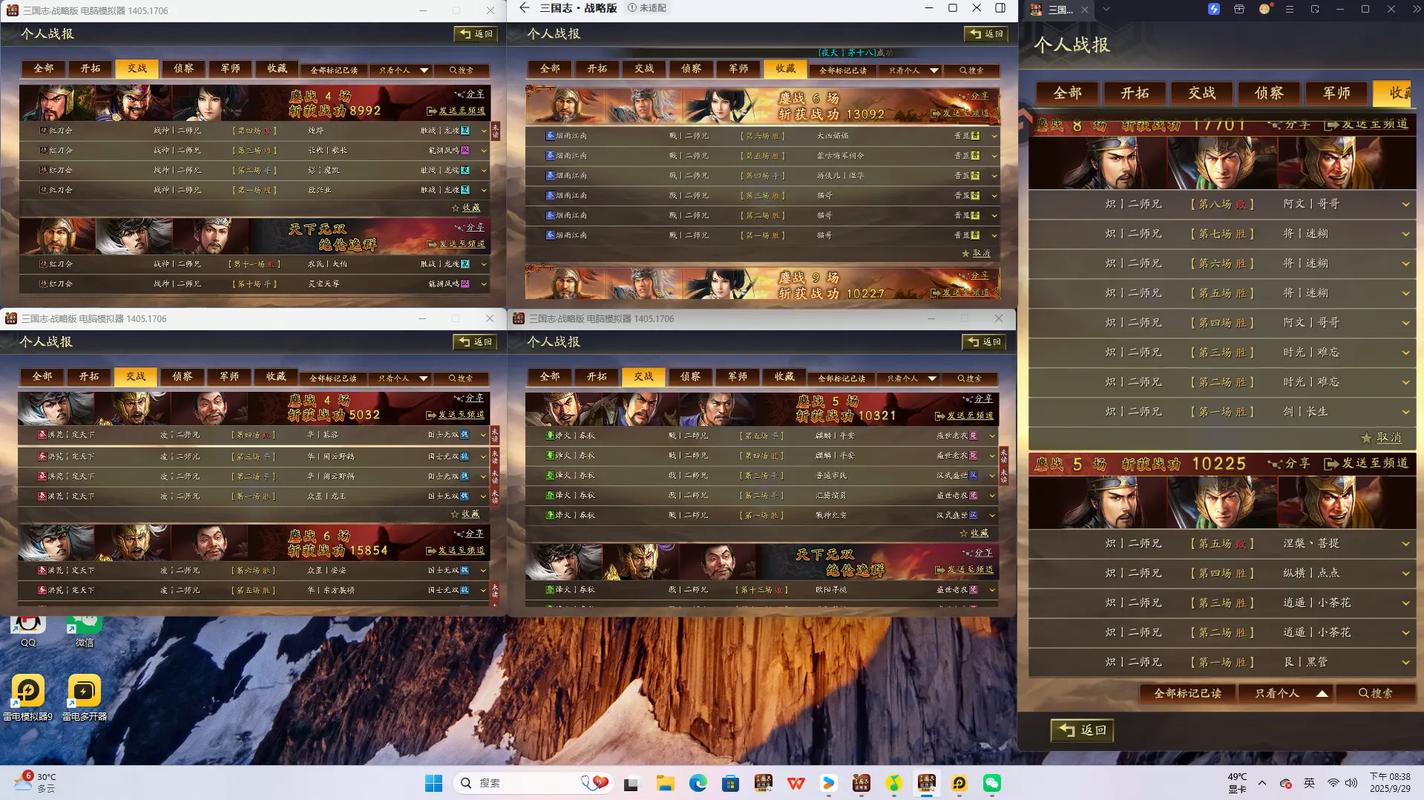Switch to 军师 tab in the 洪荒 window
This screenshot has height=800, width=1424.
[x=230, y=376]
